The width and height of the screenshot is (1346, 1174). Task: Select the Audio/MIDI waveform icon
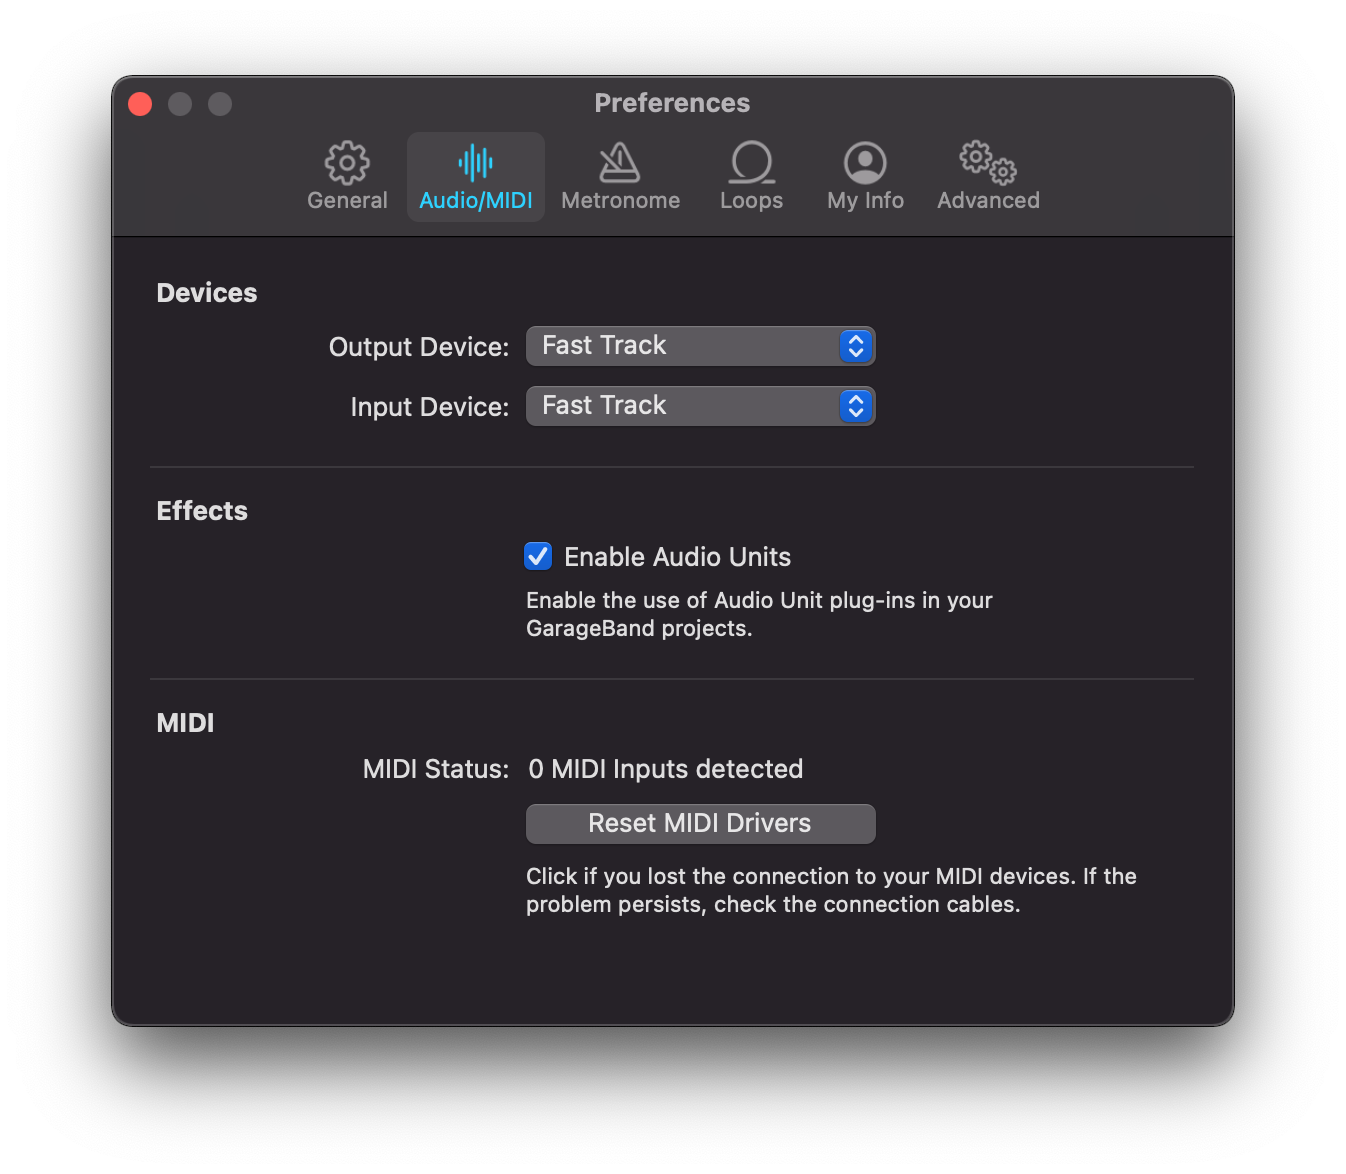(475, 160)
